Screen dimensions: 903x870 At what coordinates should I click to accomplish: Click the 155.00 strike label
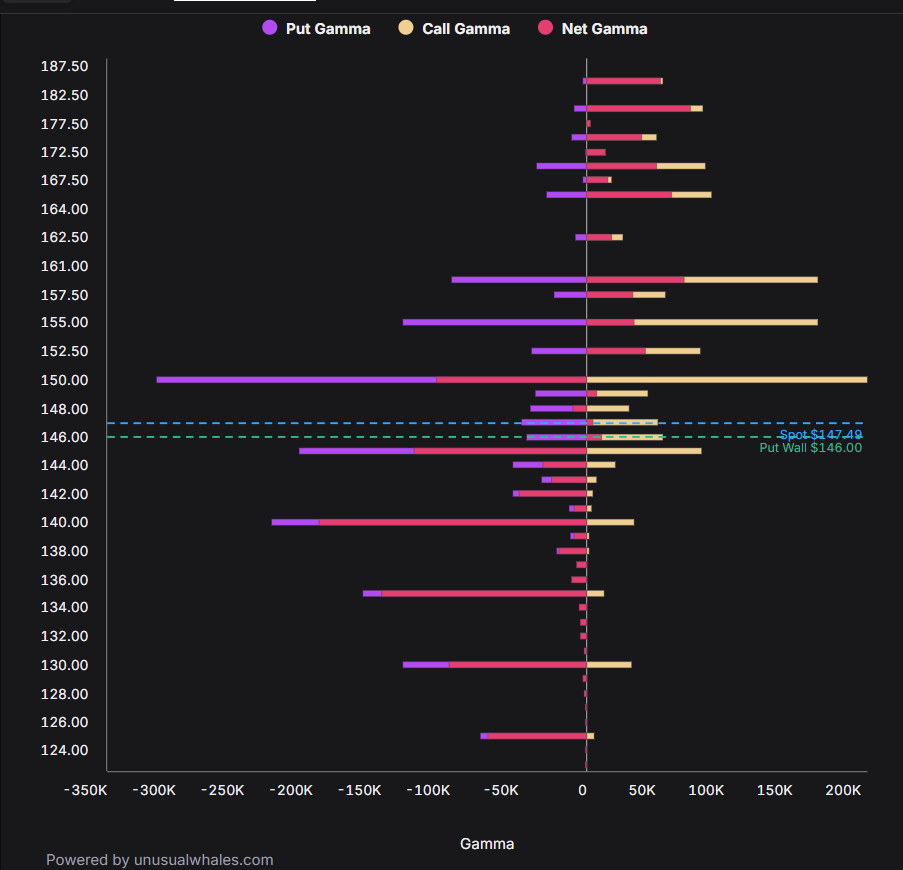[64, 322]
